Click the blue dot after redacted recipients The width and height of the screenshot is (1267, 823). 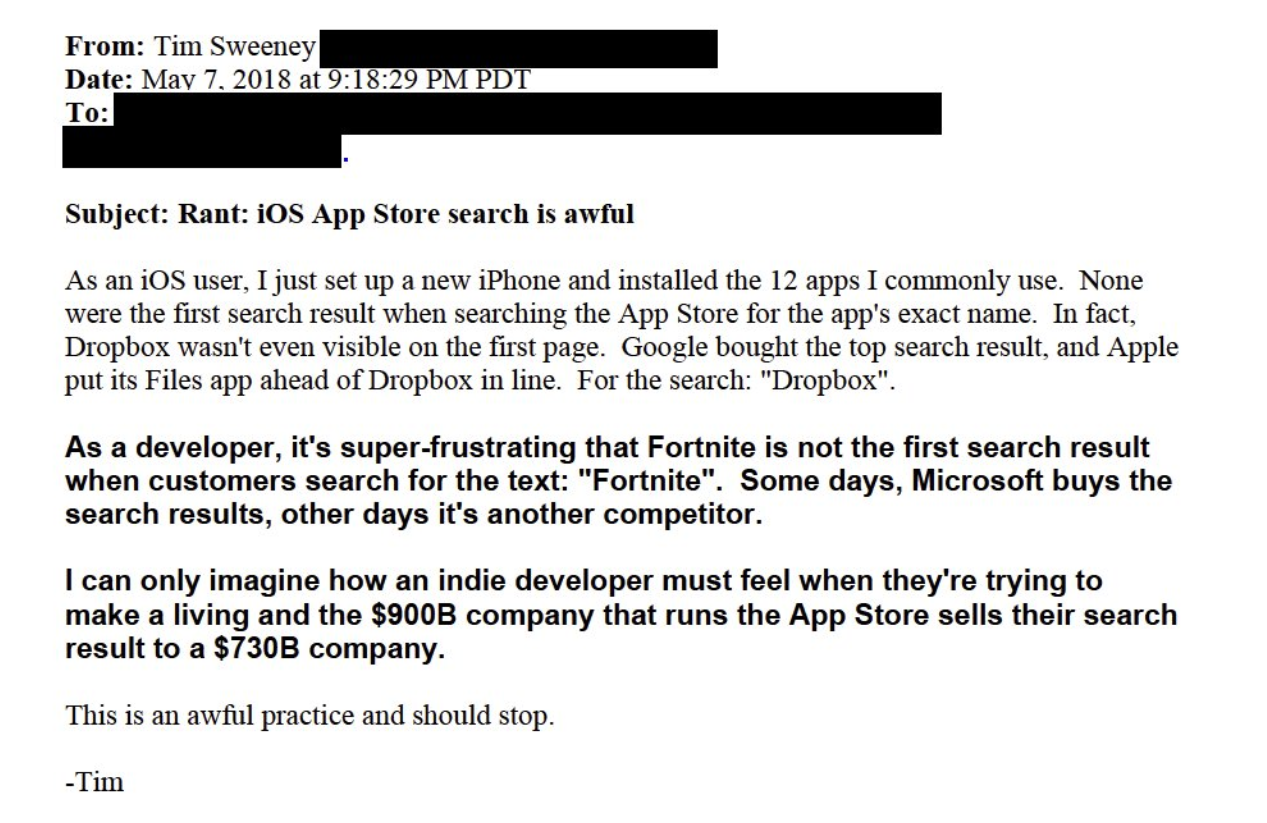[345, 158]
